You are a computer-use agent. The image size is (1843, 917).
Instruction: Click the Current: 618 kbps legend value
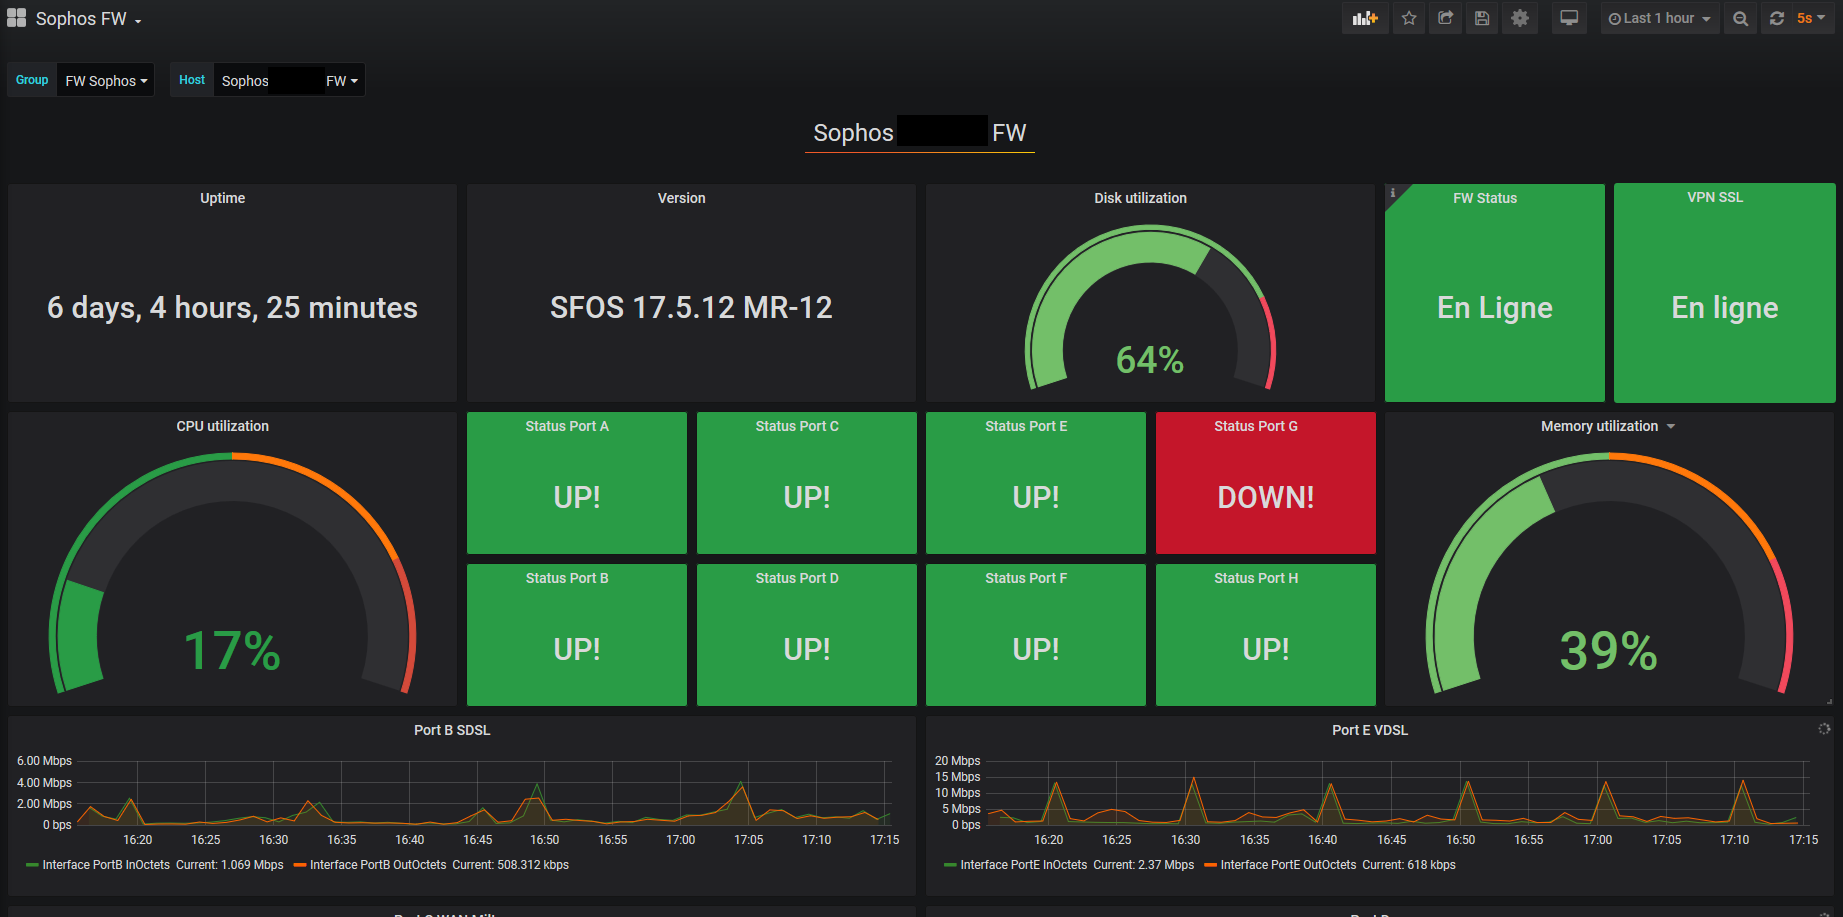coord(1409,865)
